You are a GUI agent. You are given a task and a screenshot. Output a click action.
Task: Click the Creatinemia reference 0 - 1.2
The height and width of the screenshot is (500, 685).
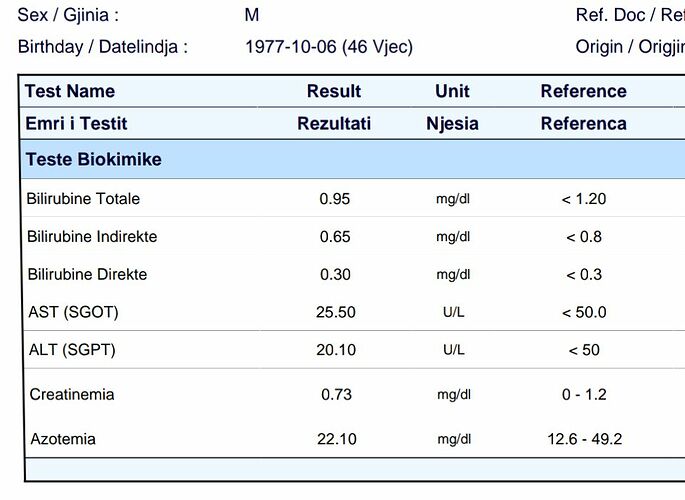[584, 394]
